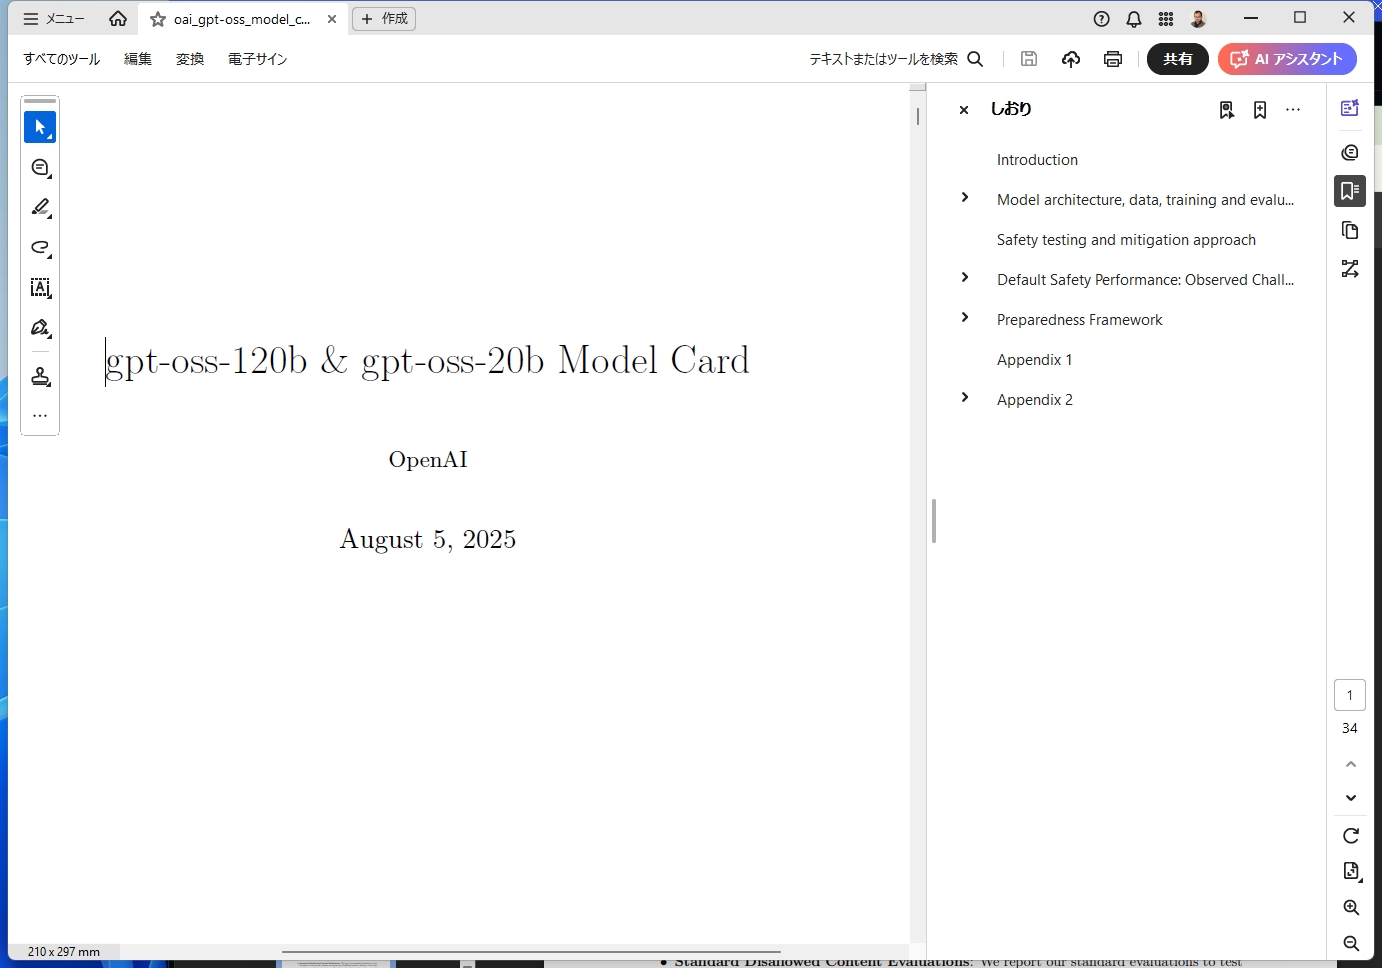This screenshot has height=968, width=1382.
Task: Click the rotate page icon
Action: [x=1351, y=836]
